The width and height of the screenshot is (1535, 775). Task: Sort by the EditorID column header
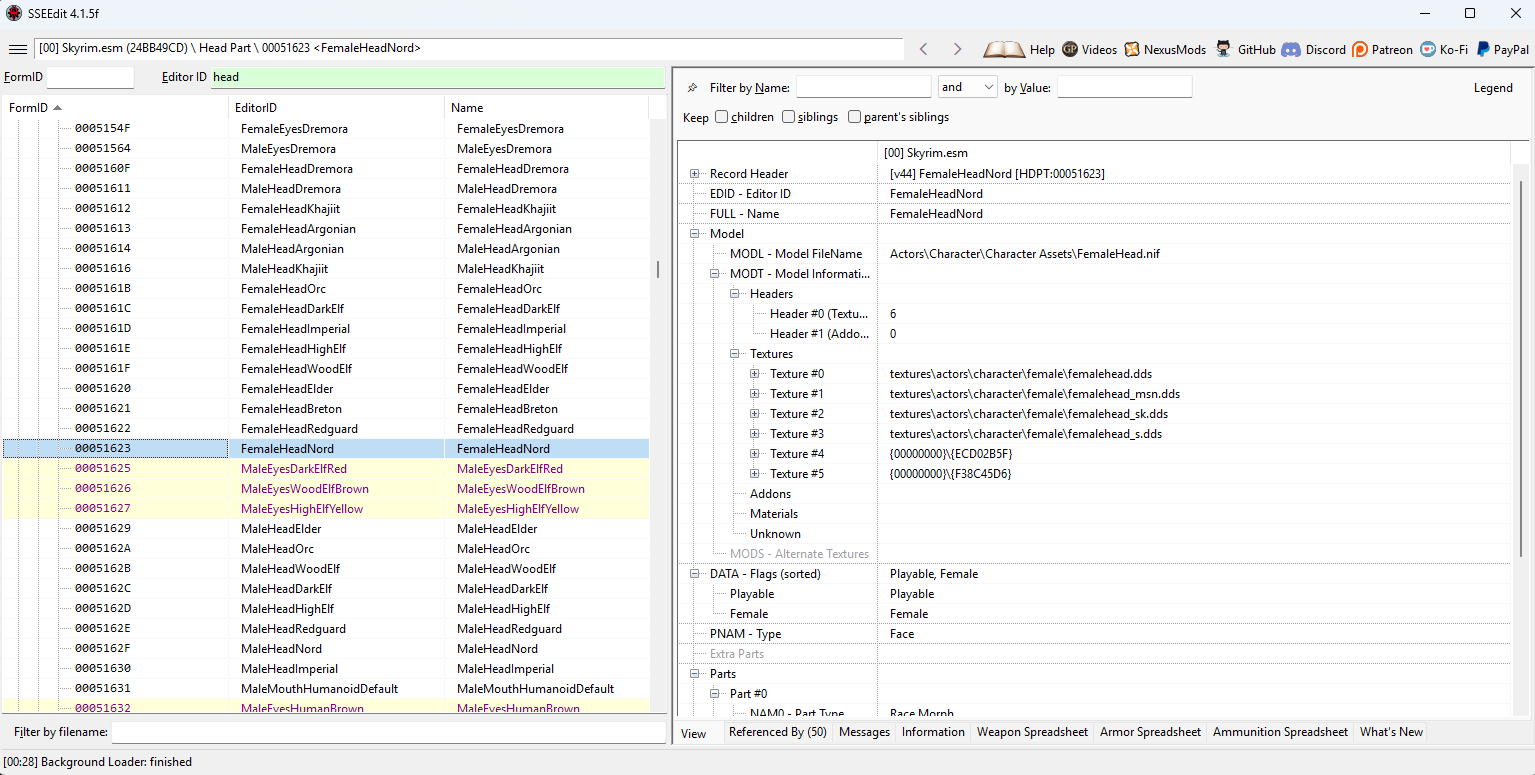point(337,108)
